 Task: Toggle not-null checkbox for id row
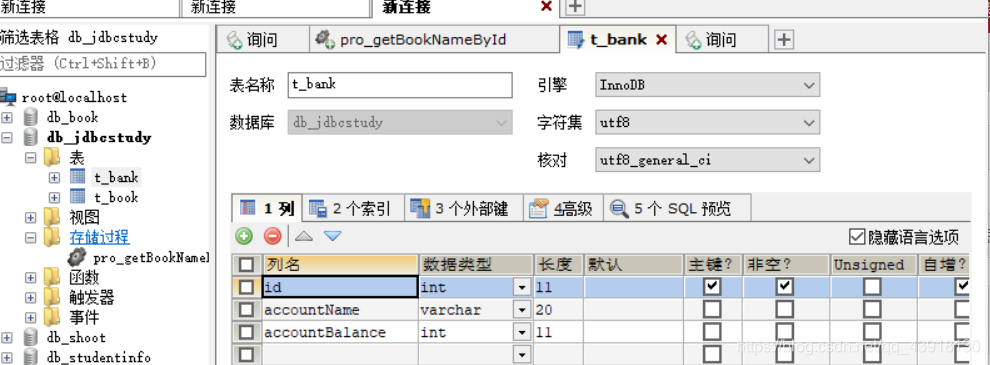pyautogui.click(x=784, y=287)
